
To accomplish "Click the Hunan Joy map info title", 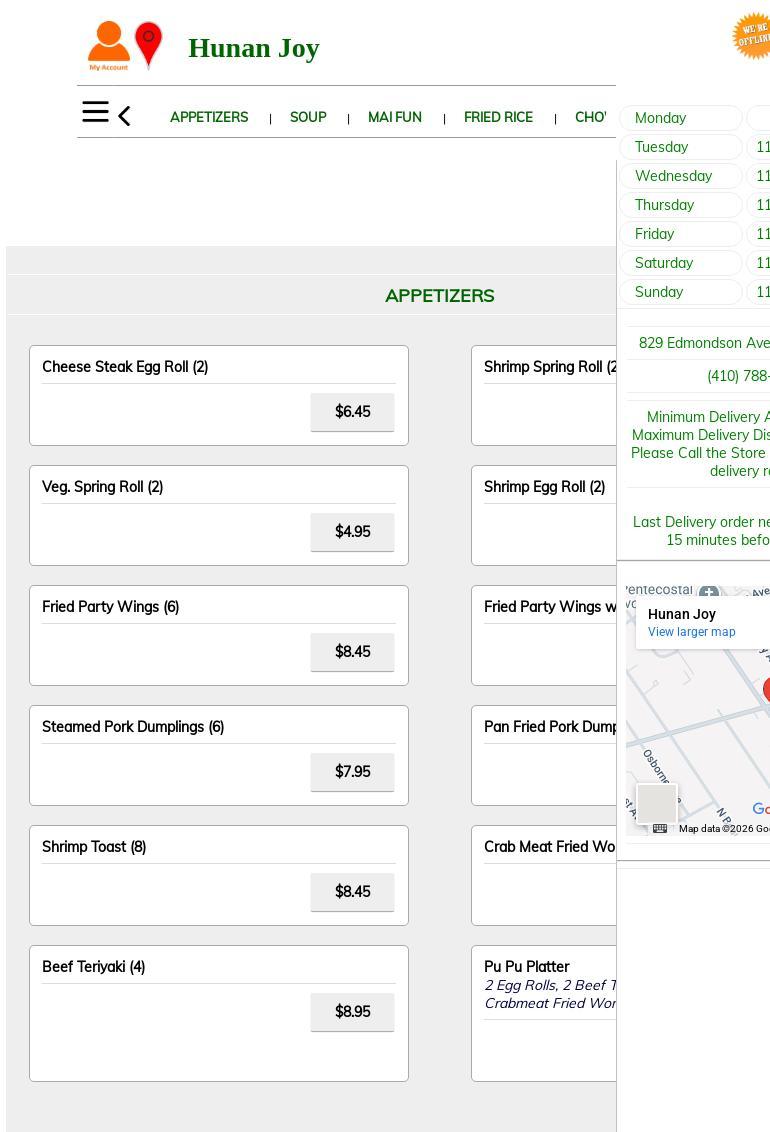I will pos(681,614).
